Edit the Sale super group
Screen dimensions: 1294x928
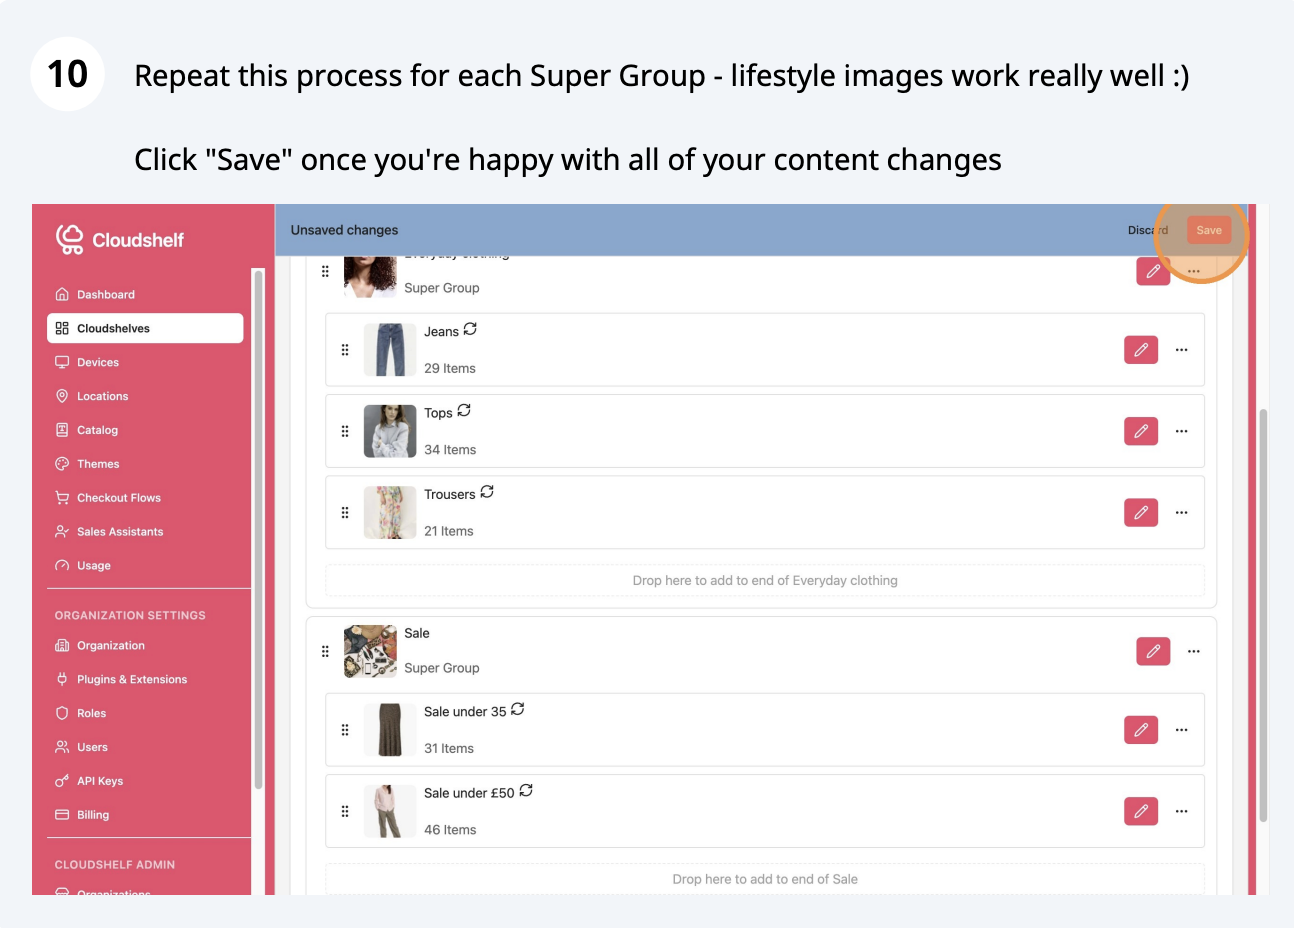pyautogui.click(x=1153, y=651)
